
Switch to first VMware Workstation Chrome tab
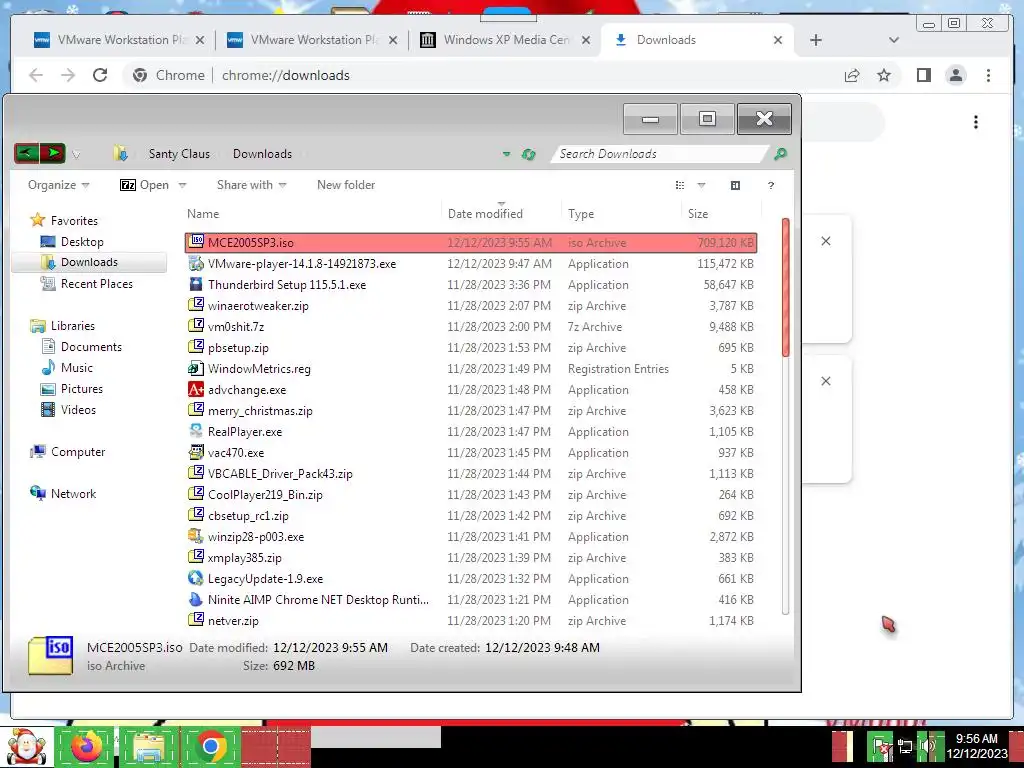tap(119, 40)
